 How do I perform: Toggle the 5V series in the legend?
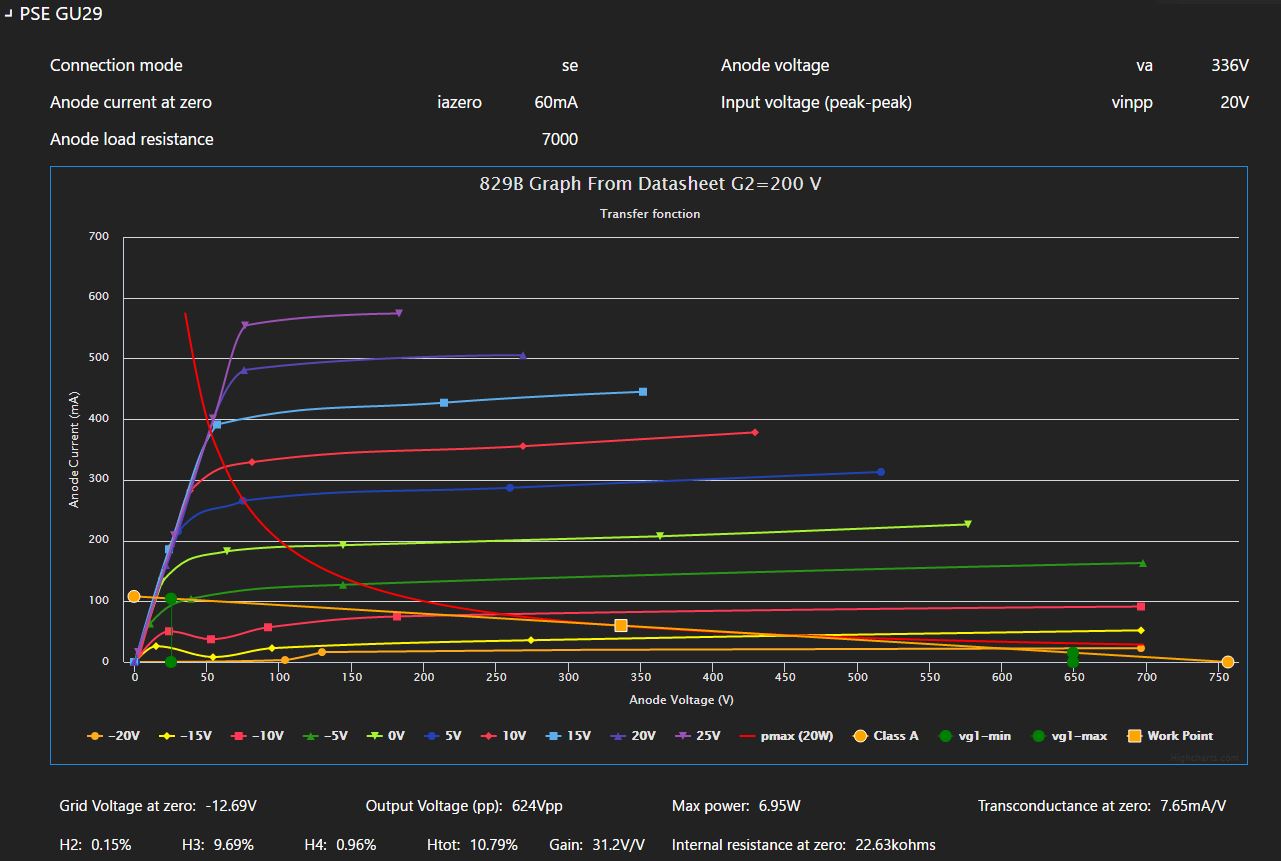[443, 736]
